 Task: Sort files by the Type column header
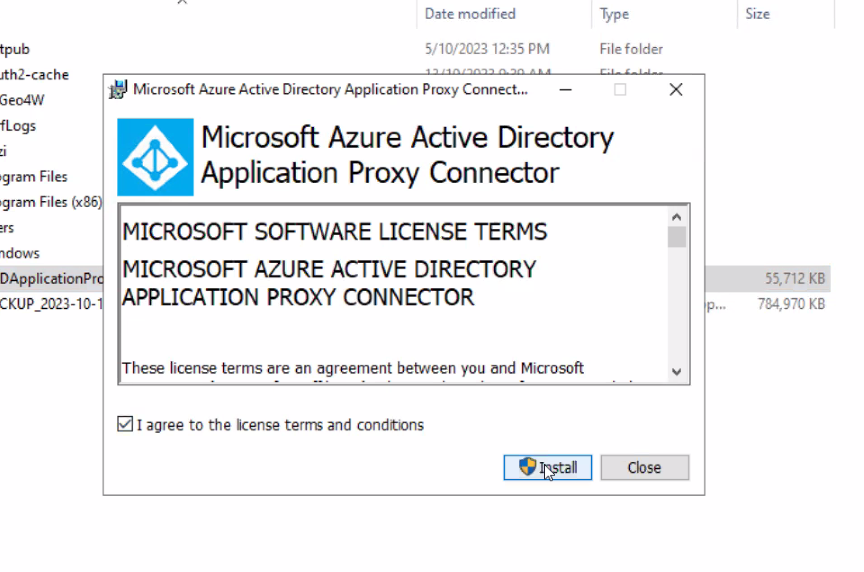(x=614, y=14)
